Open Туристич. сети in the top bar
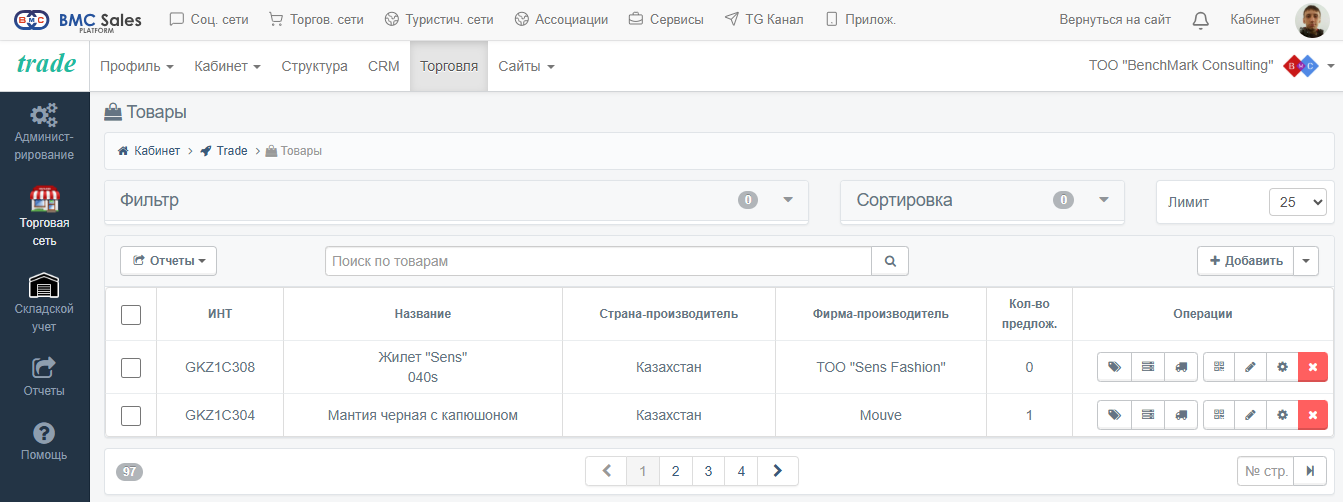Screen dimensions: 1343x502 pos(439,19)
